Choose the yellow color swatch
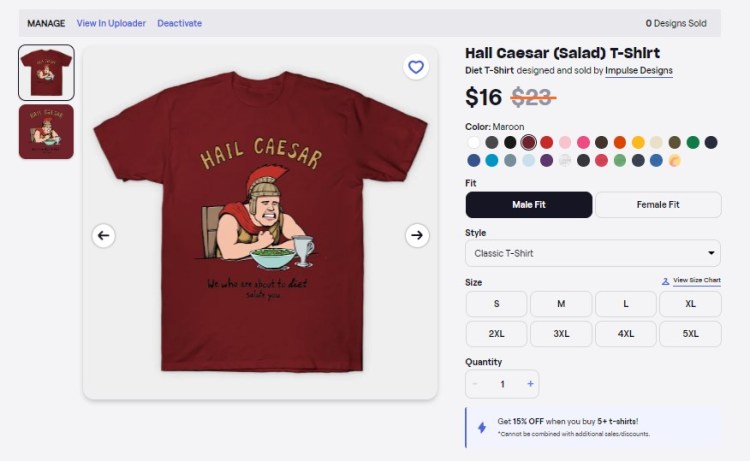The image size is (750, 461). [638, 142]
